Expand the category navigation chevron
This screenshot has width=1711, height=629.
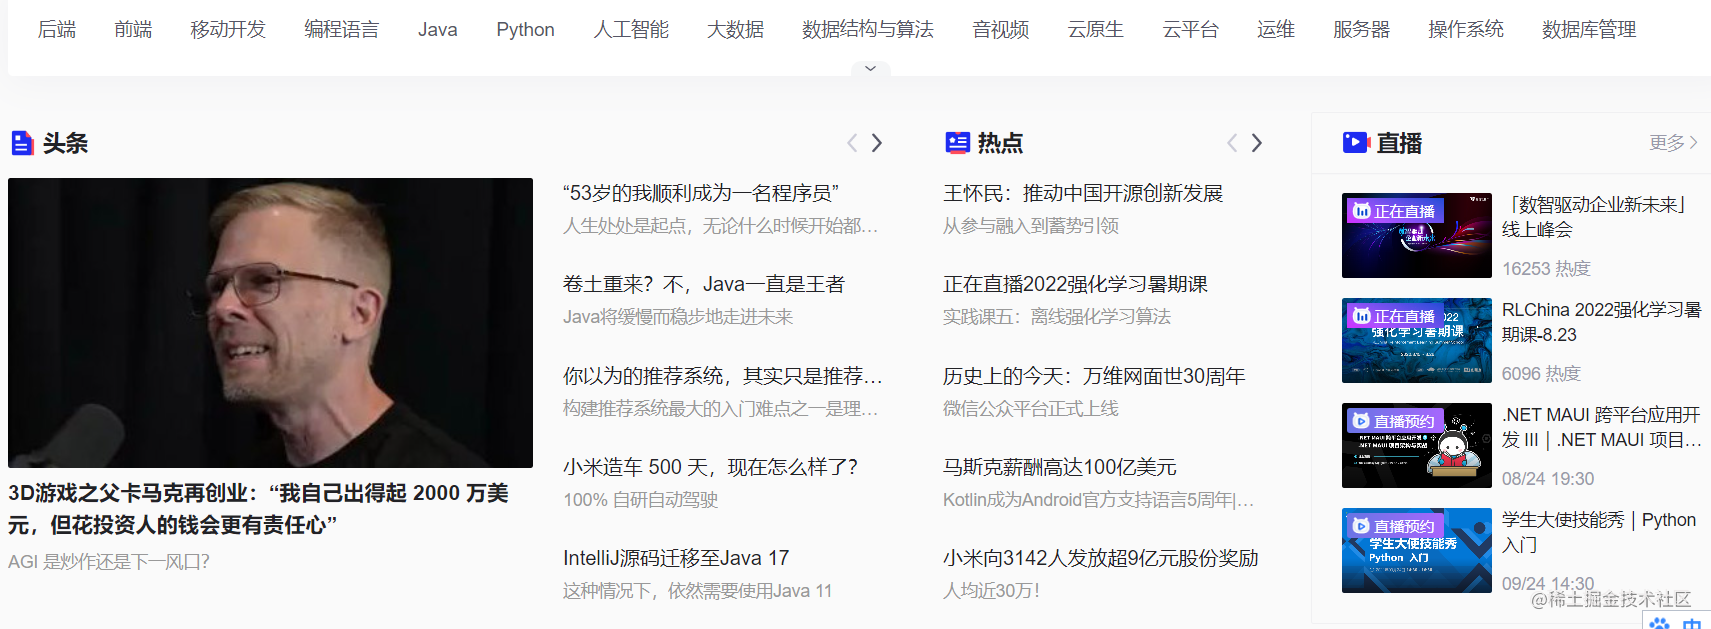[870, 68]
